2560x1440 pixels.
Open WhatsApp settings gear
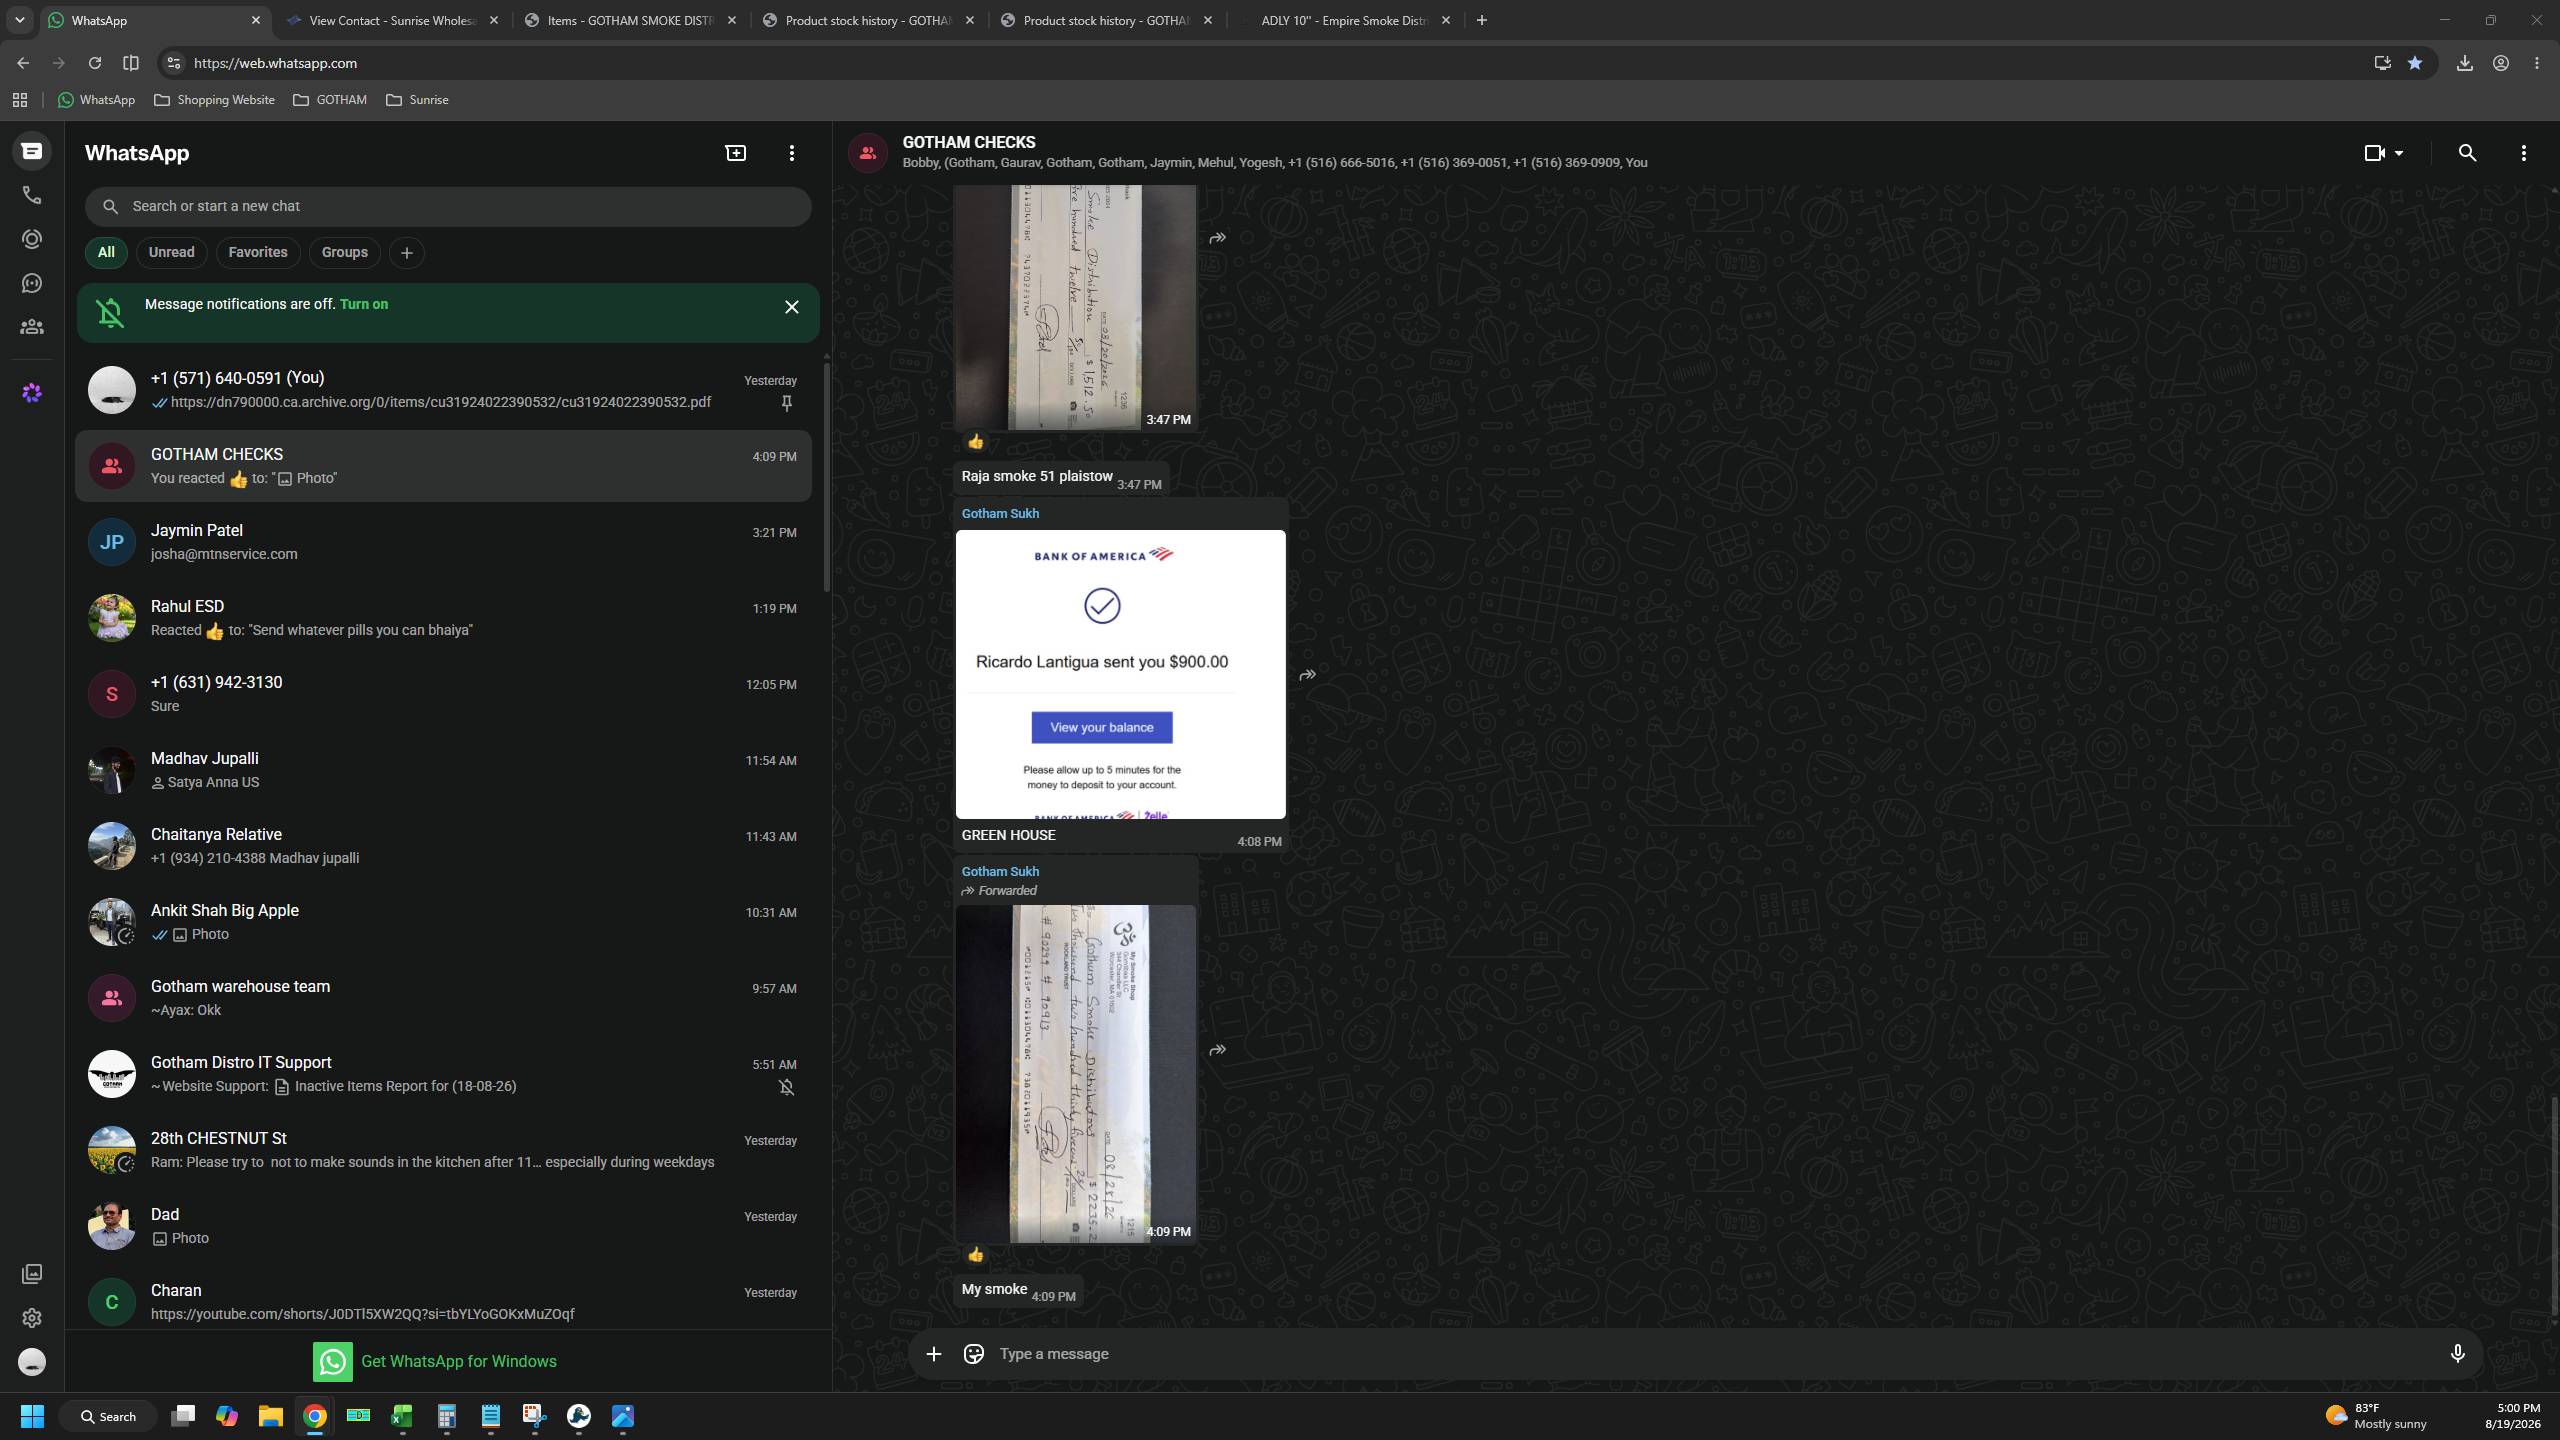pyautogui.click(x=32, y=1317)
